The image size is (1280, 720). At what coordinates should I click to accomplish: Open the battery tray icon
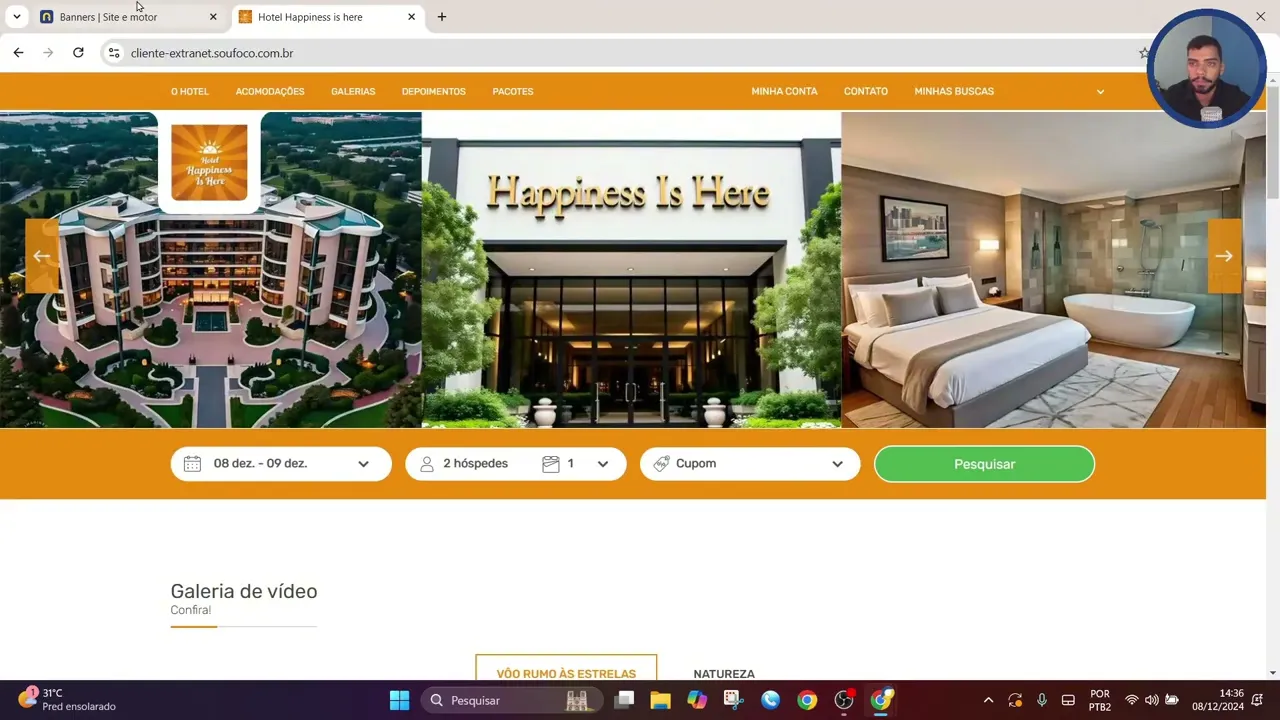1172,700
